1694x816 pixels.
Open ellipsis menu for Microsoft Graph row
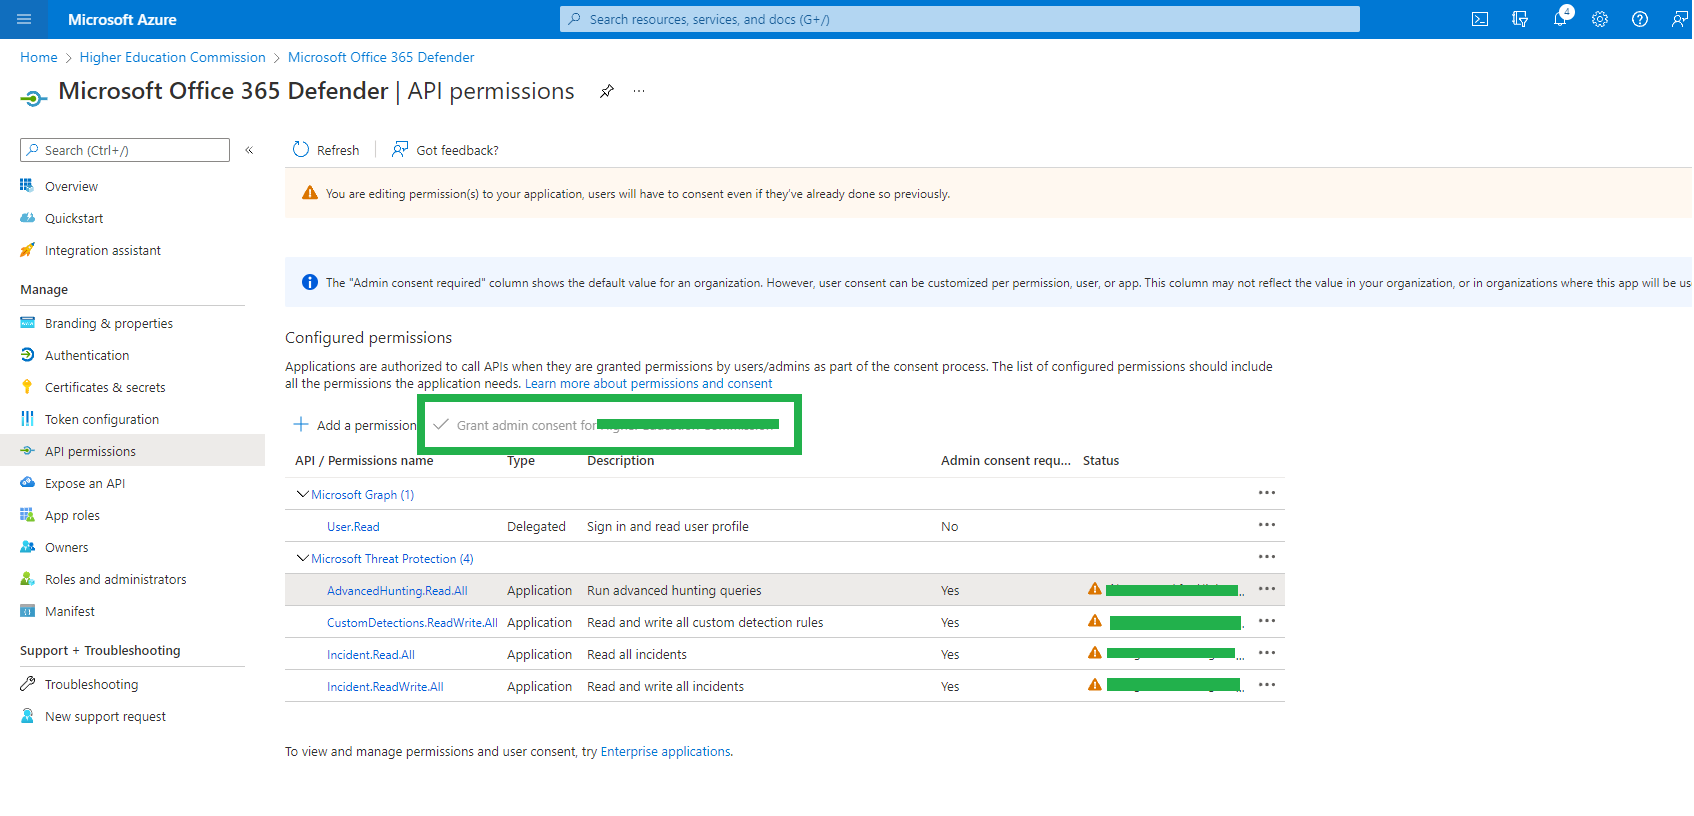[1267, 493]
